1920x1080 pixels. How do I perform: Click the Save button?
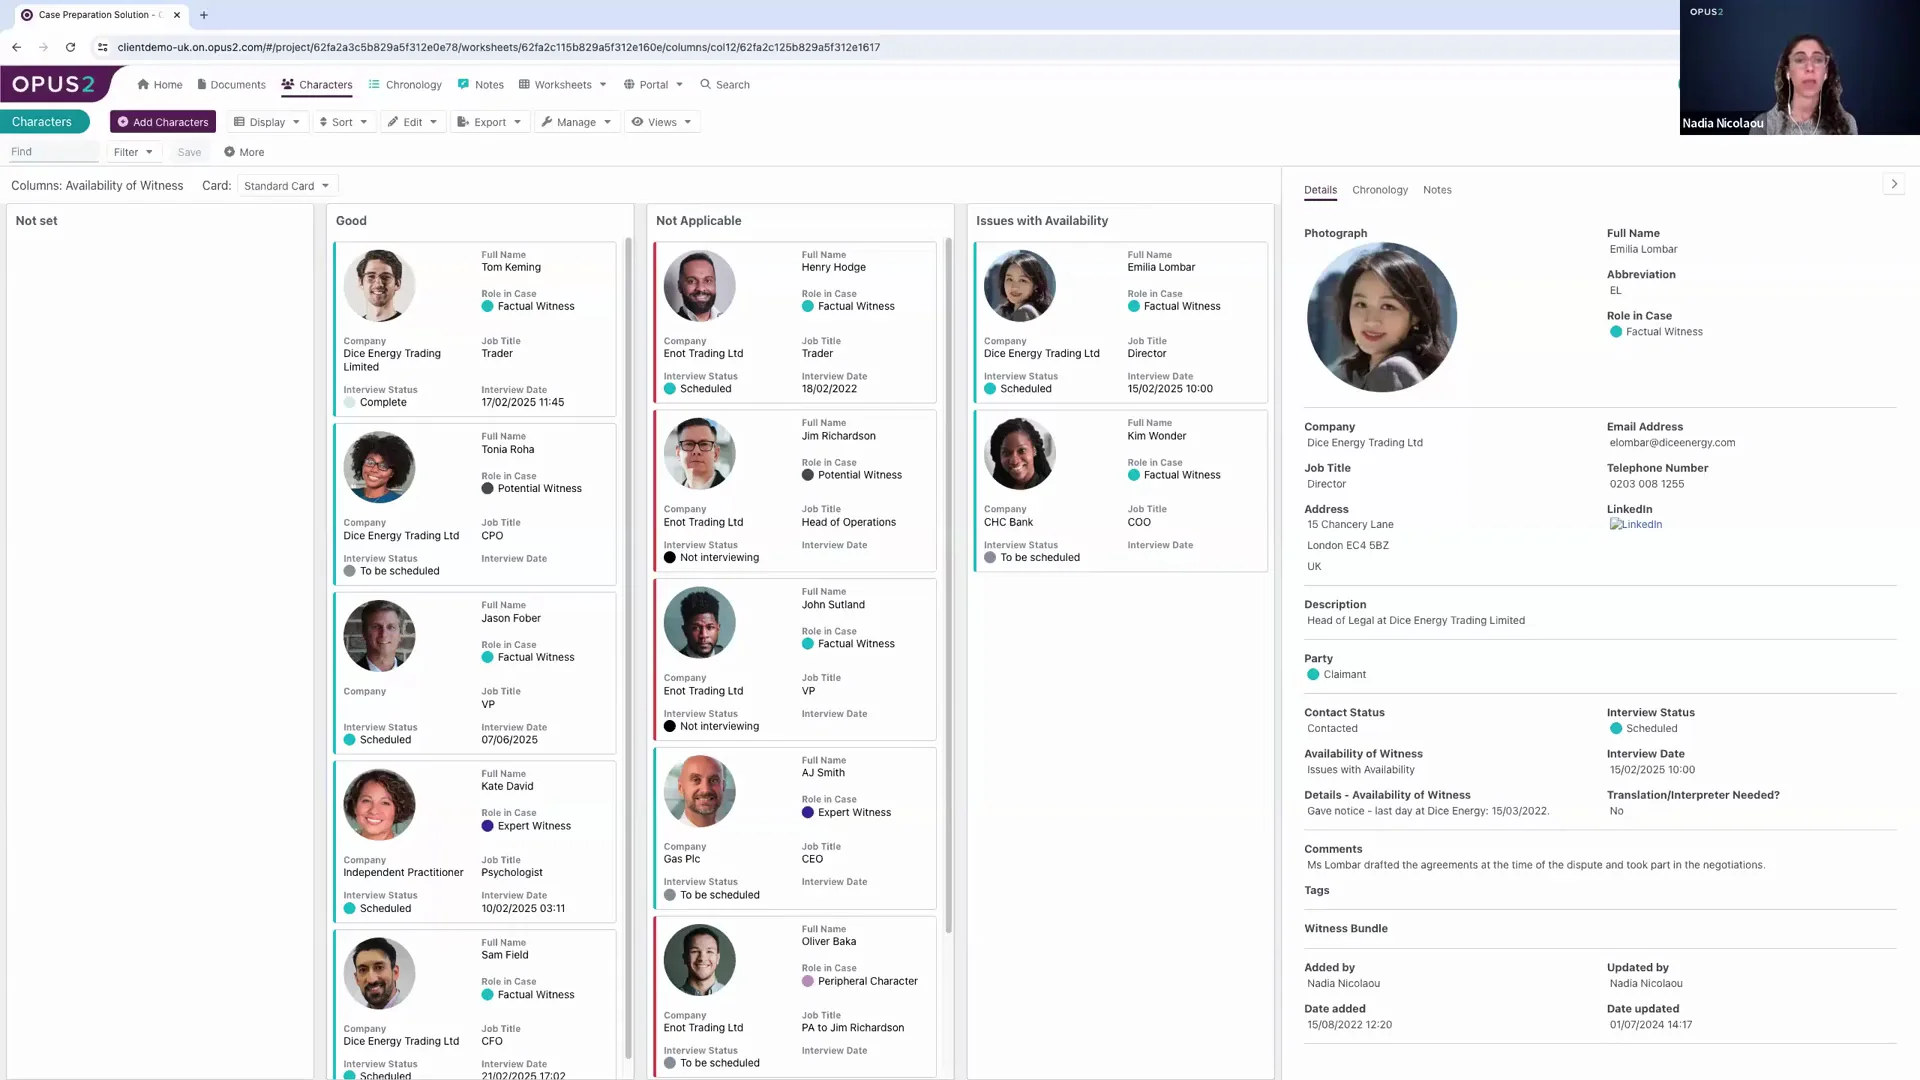pyautogui.click(x=189, y=152)
